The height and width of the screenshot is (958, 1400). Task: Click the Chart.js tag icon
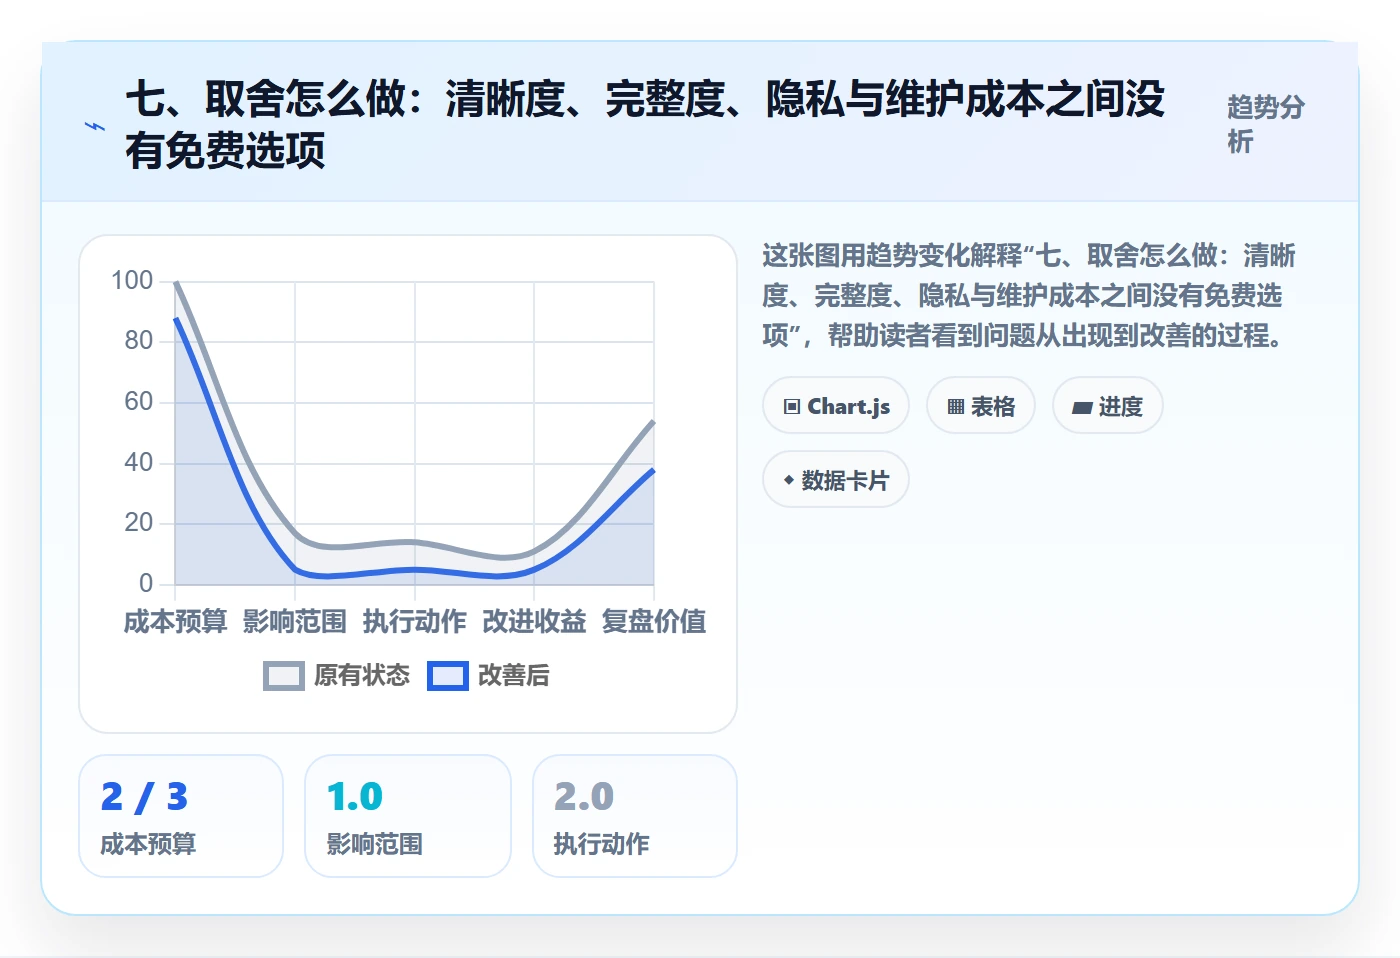(x=792, y=406)
